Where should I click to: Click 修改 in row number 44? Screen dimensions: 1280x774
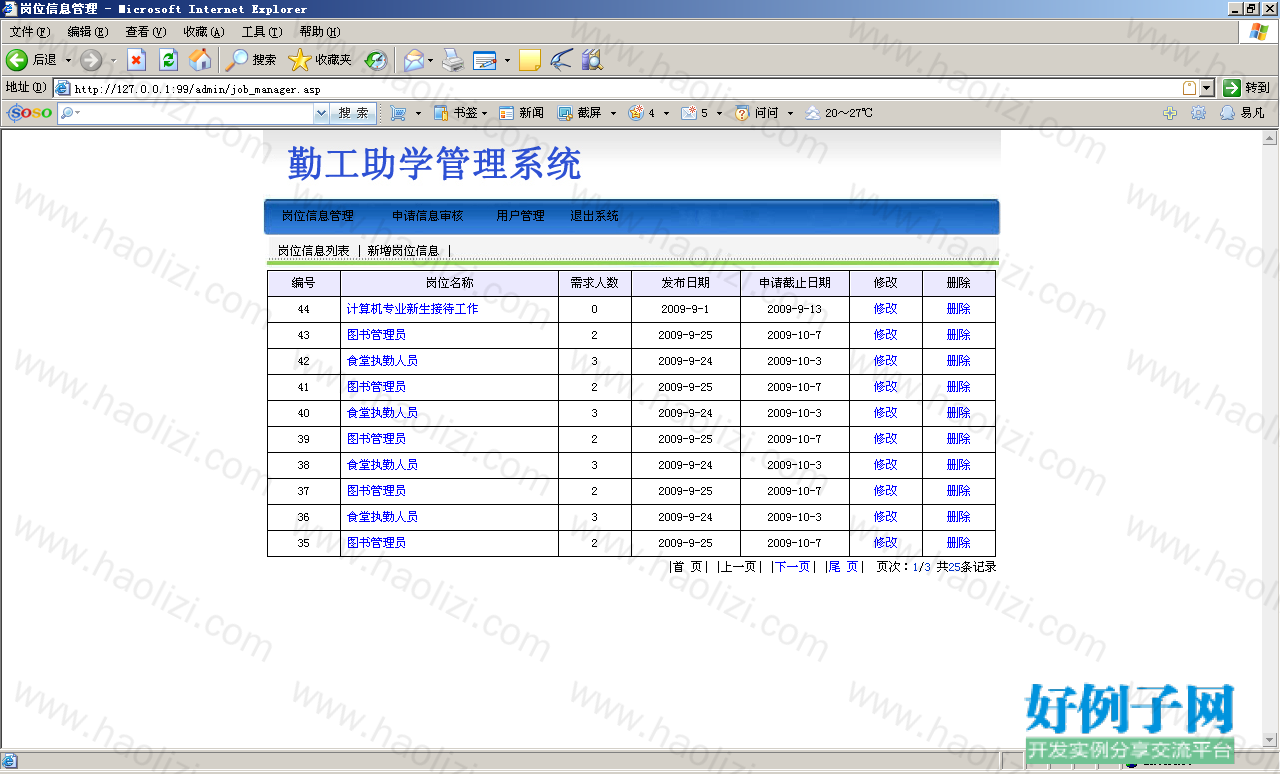pos(886,309)
